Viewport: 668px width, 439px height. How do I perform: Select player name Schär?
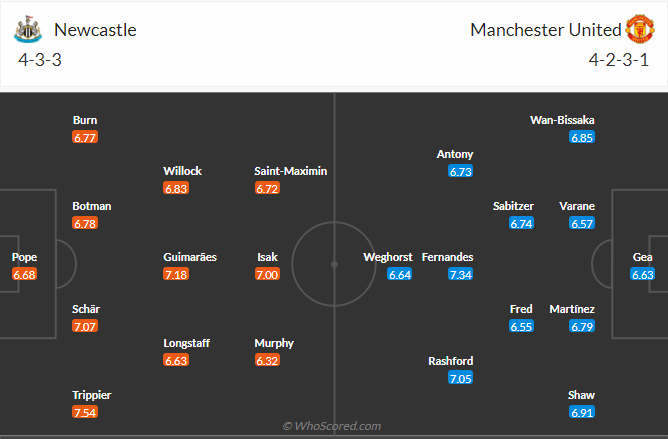pos(86,309)
